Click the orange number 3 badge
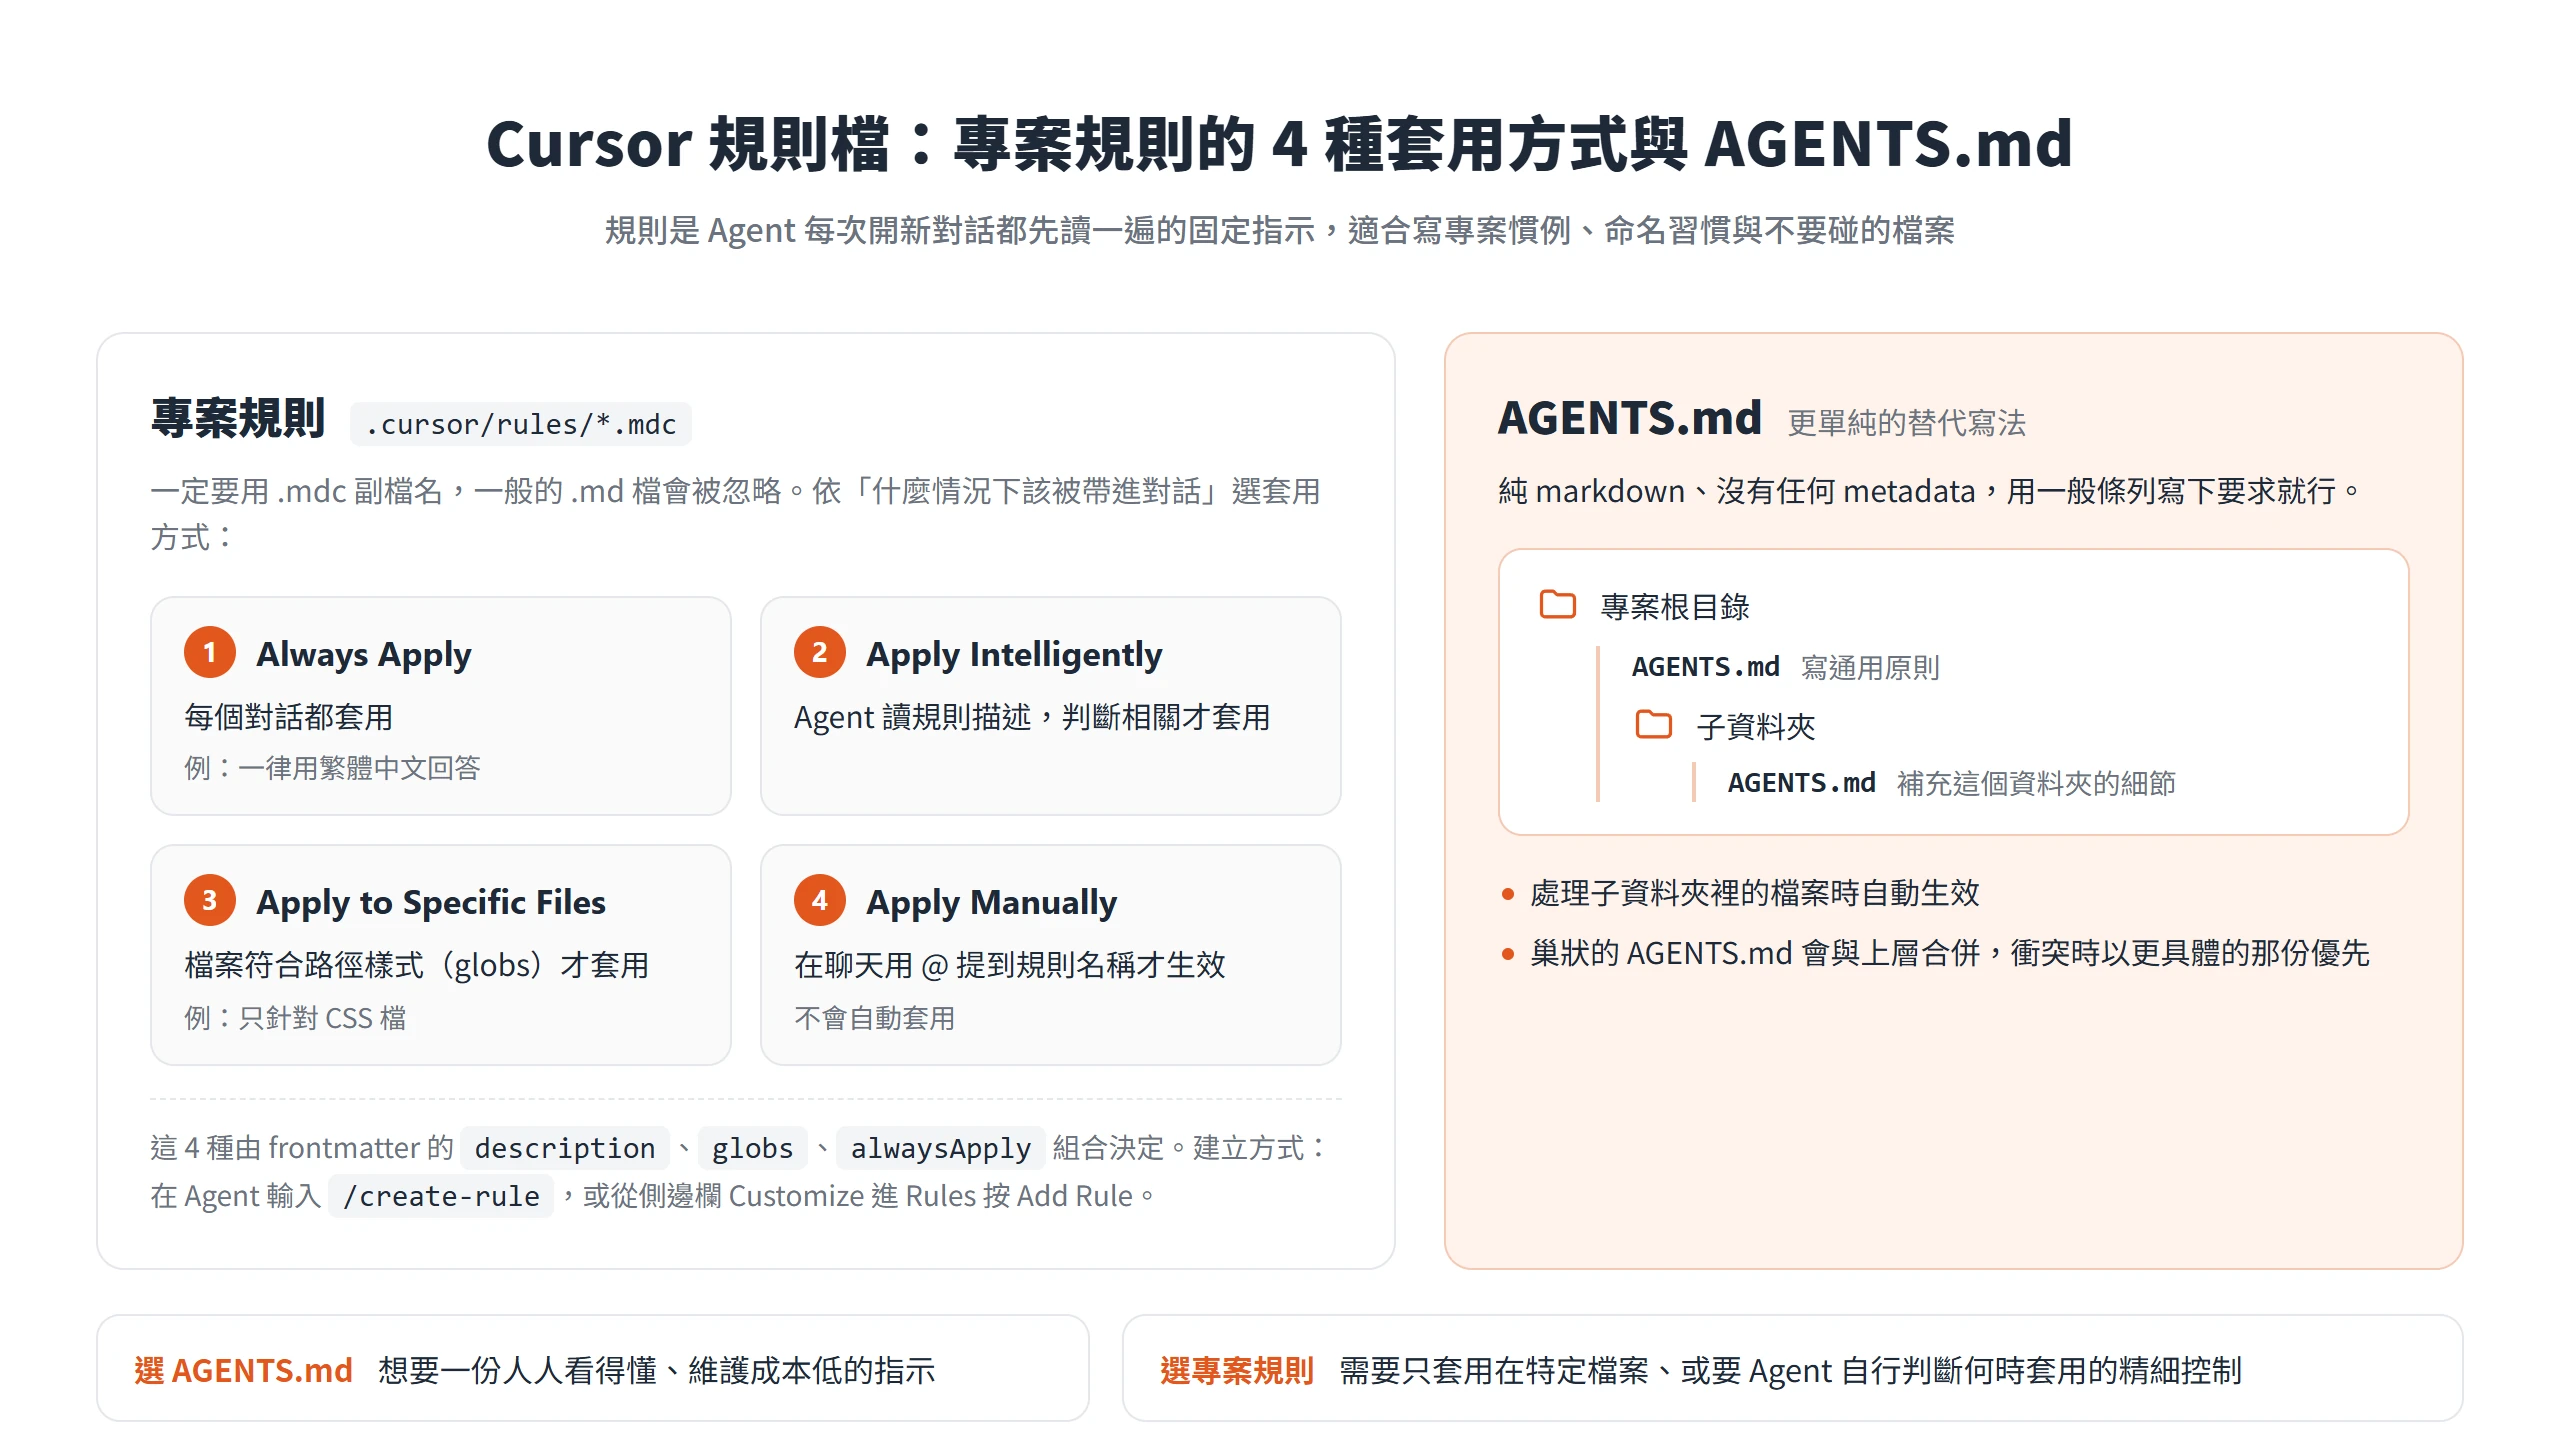This screenshot has height=1446, width=2560. pyautogui.click(x=210, y=901)
